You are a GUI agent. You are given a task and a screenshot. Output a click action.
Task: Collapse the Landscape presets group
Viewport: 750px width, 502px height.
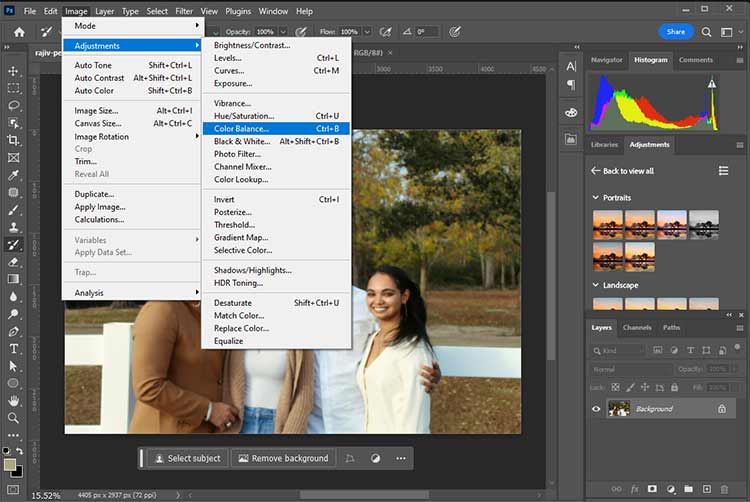click(596, 285)
